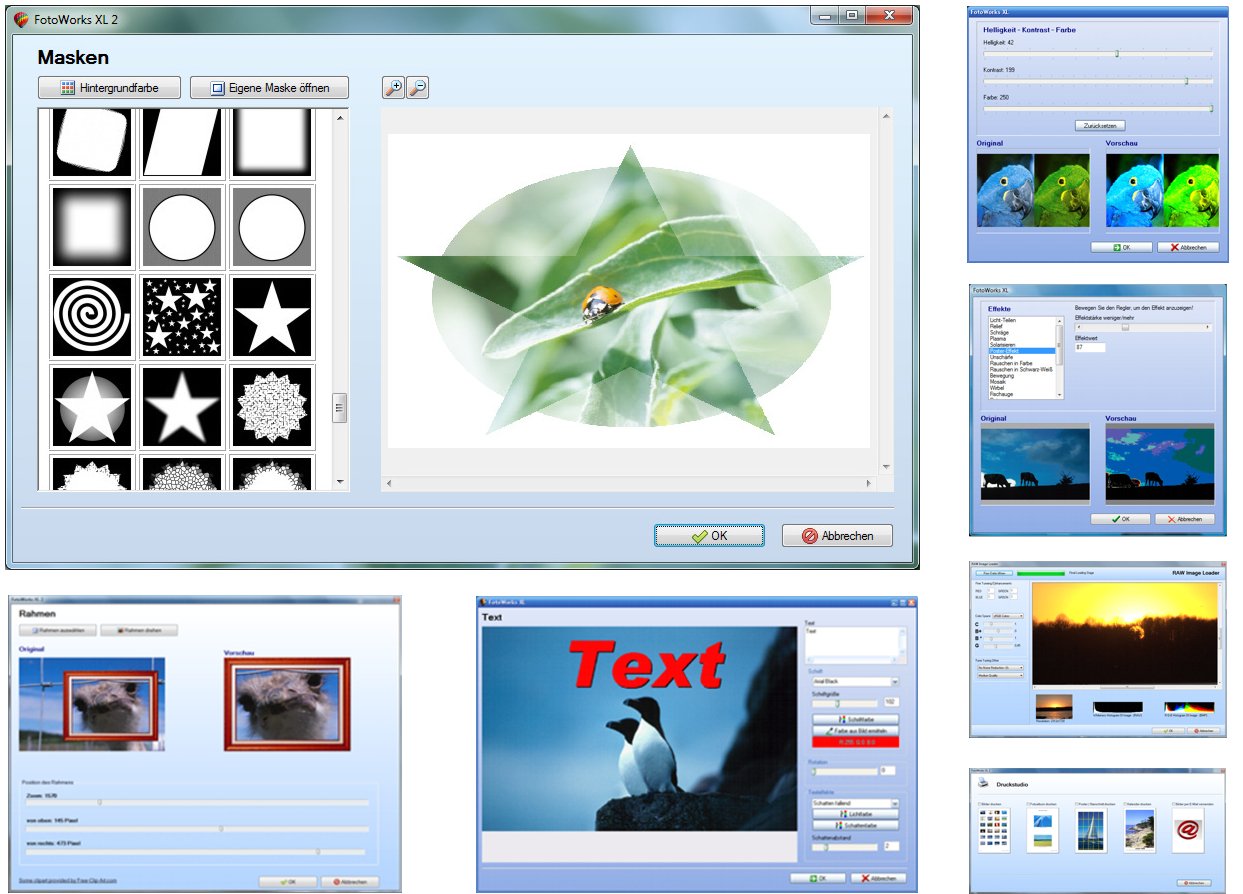Screen dimensions: 1243x894
Task: Click the Farbe slider handle
Action: click(1211, 108)
